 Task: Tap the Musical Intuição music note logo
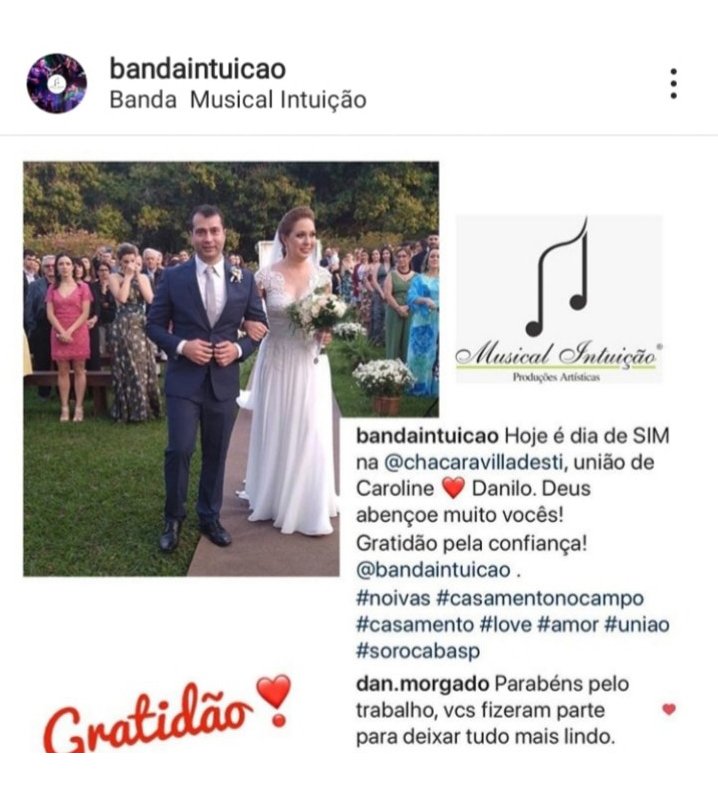[x=559, y=299]
